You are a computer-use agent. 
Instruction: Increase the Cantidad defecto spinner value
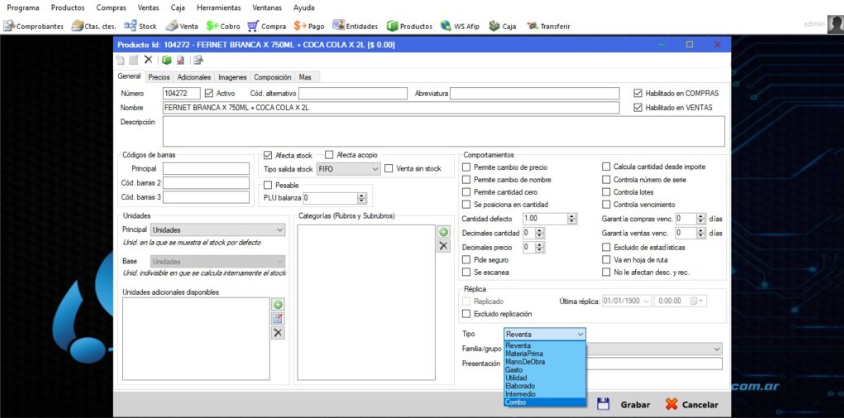[571, 215]
